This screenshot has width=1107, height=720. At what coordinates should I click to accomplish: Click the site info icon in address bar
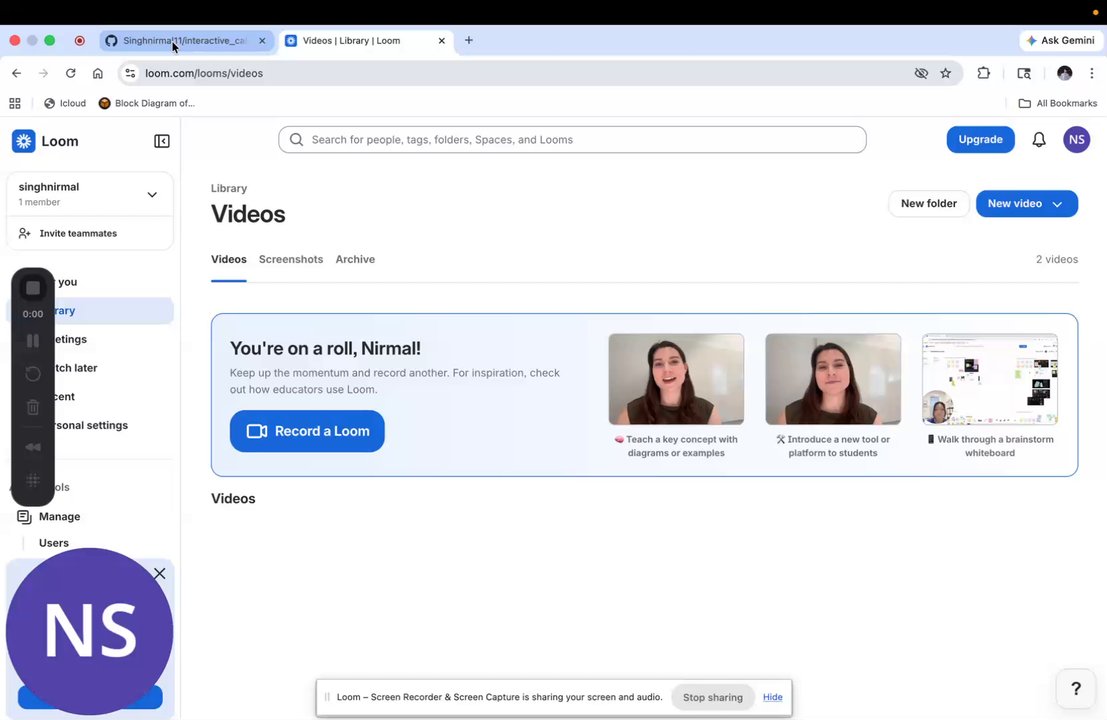(130, 73)
